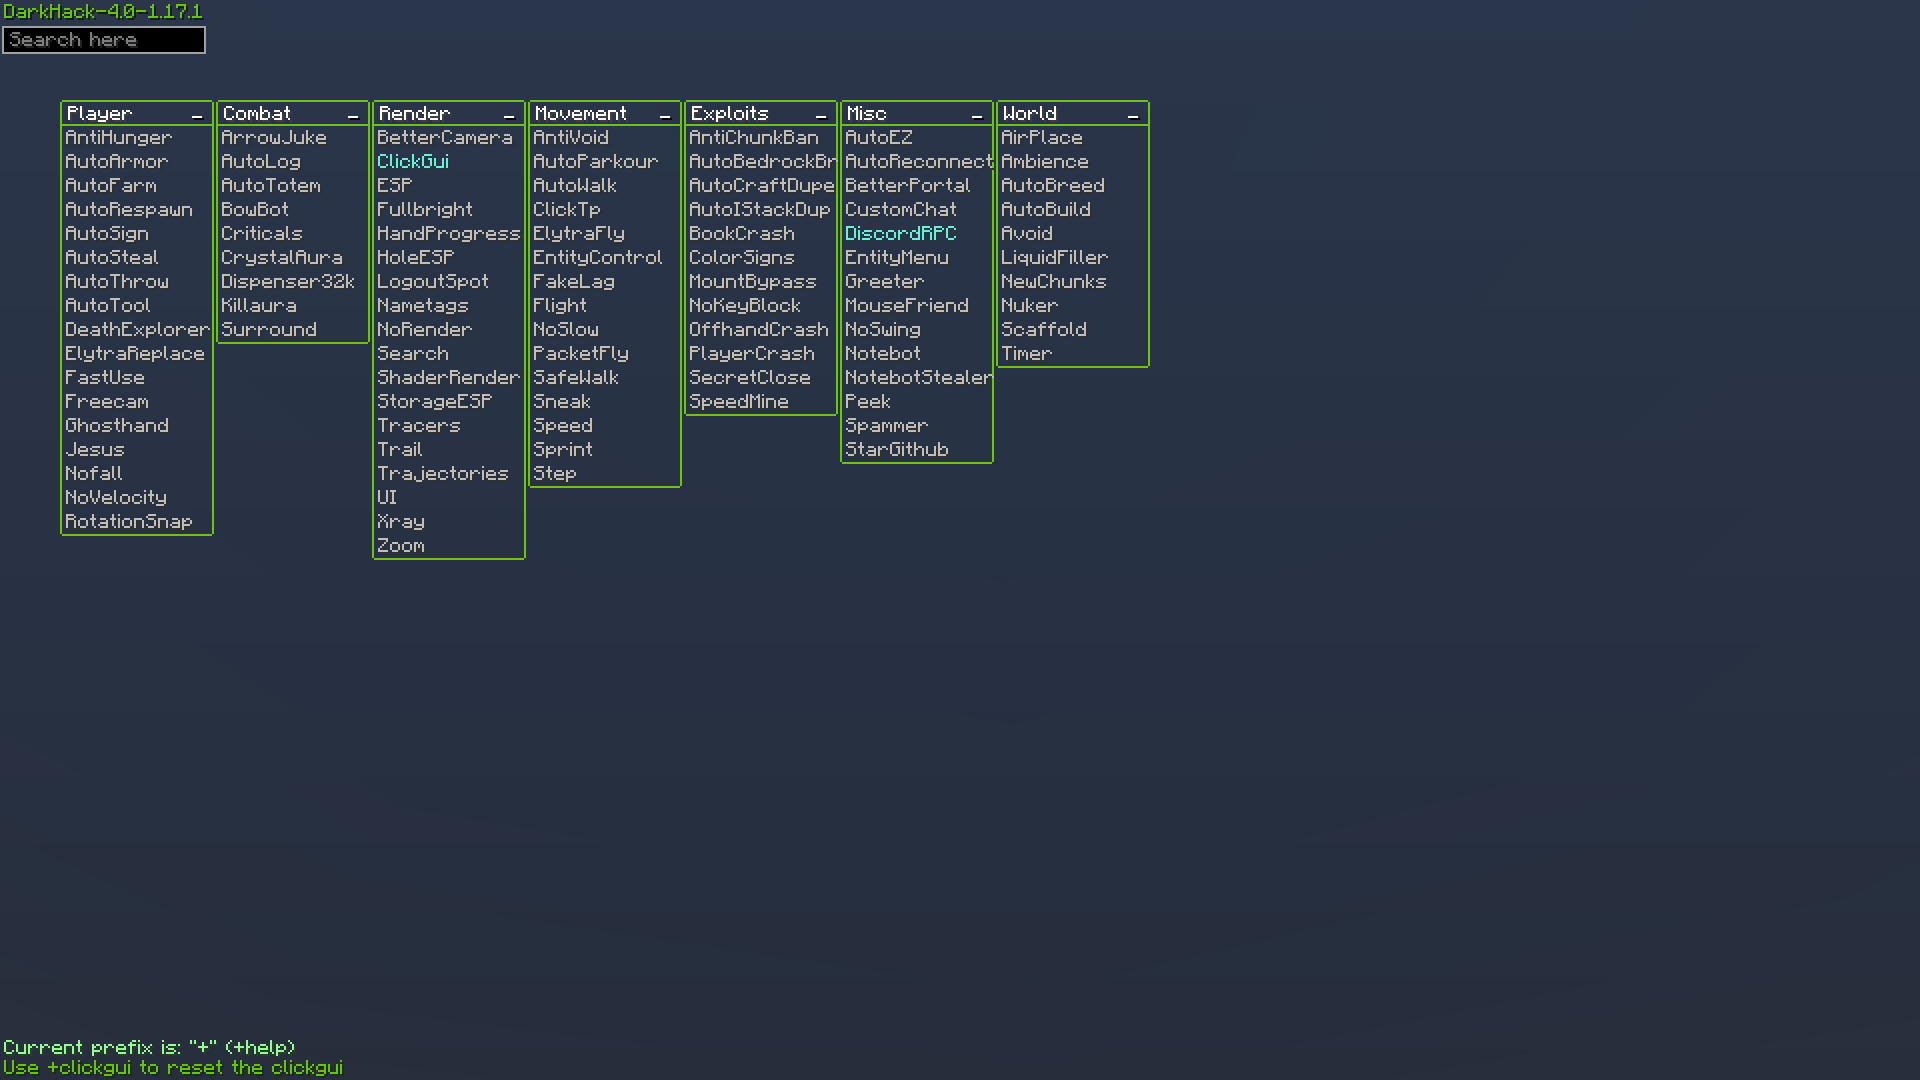Viewport: 1920px width, 1080px height.
Task: Select the World category header
Action: [1030, 114]
